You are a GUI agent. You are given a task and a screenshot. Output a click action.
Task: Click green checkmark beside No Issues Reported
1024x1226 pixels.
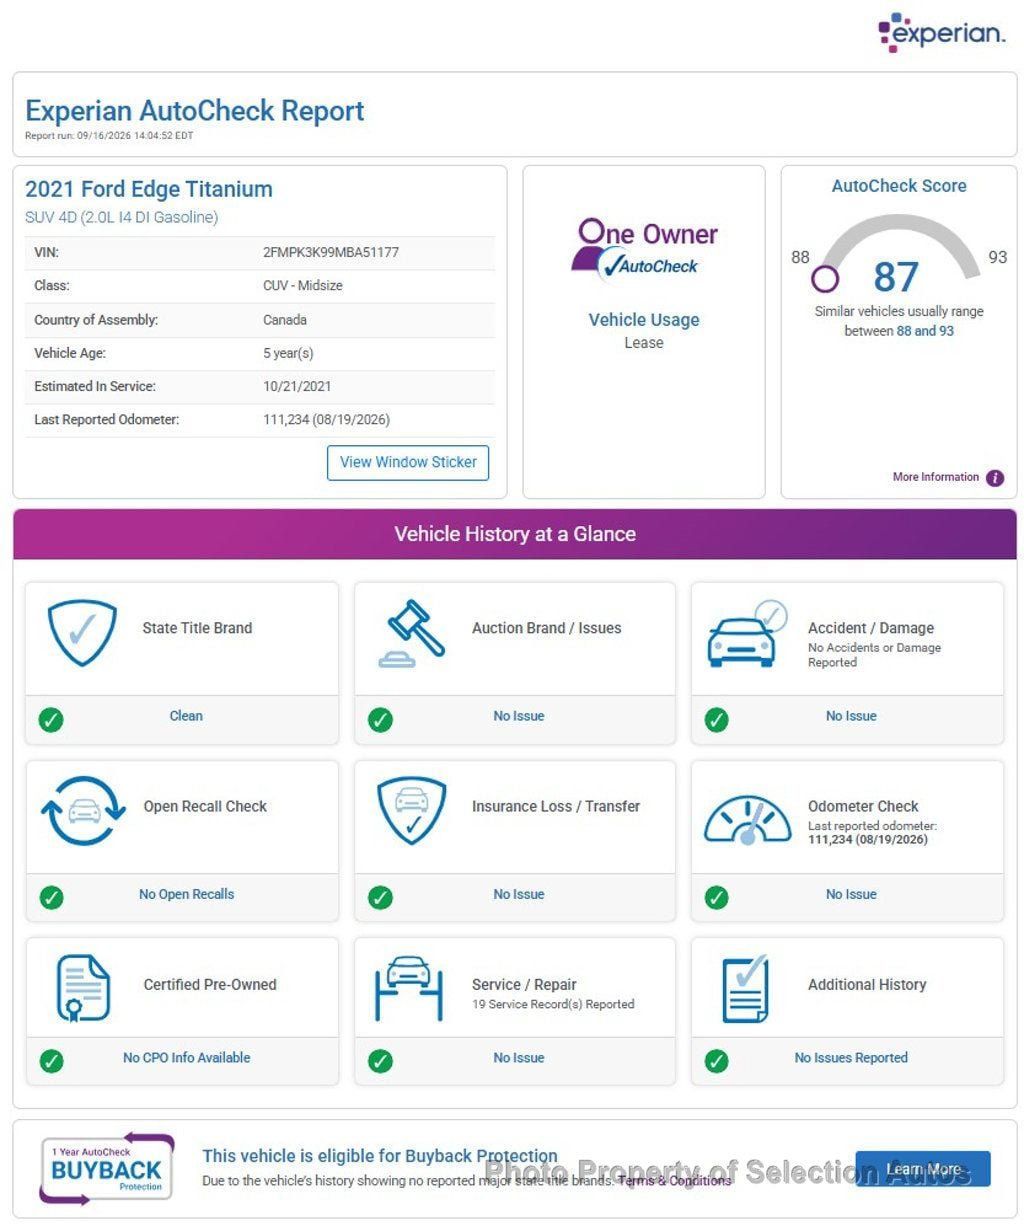716,1061
